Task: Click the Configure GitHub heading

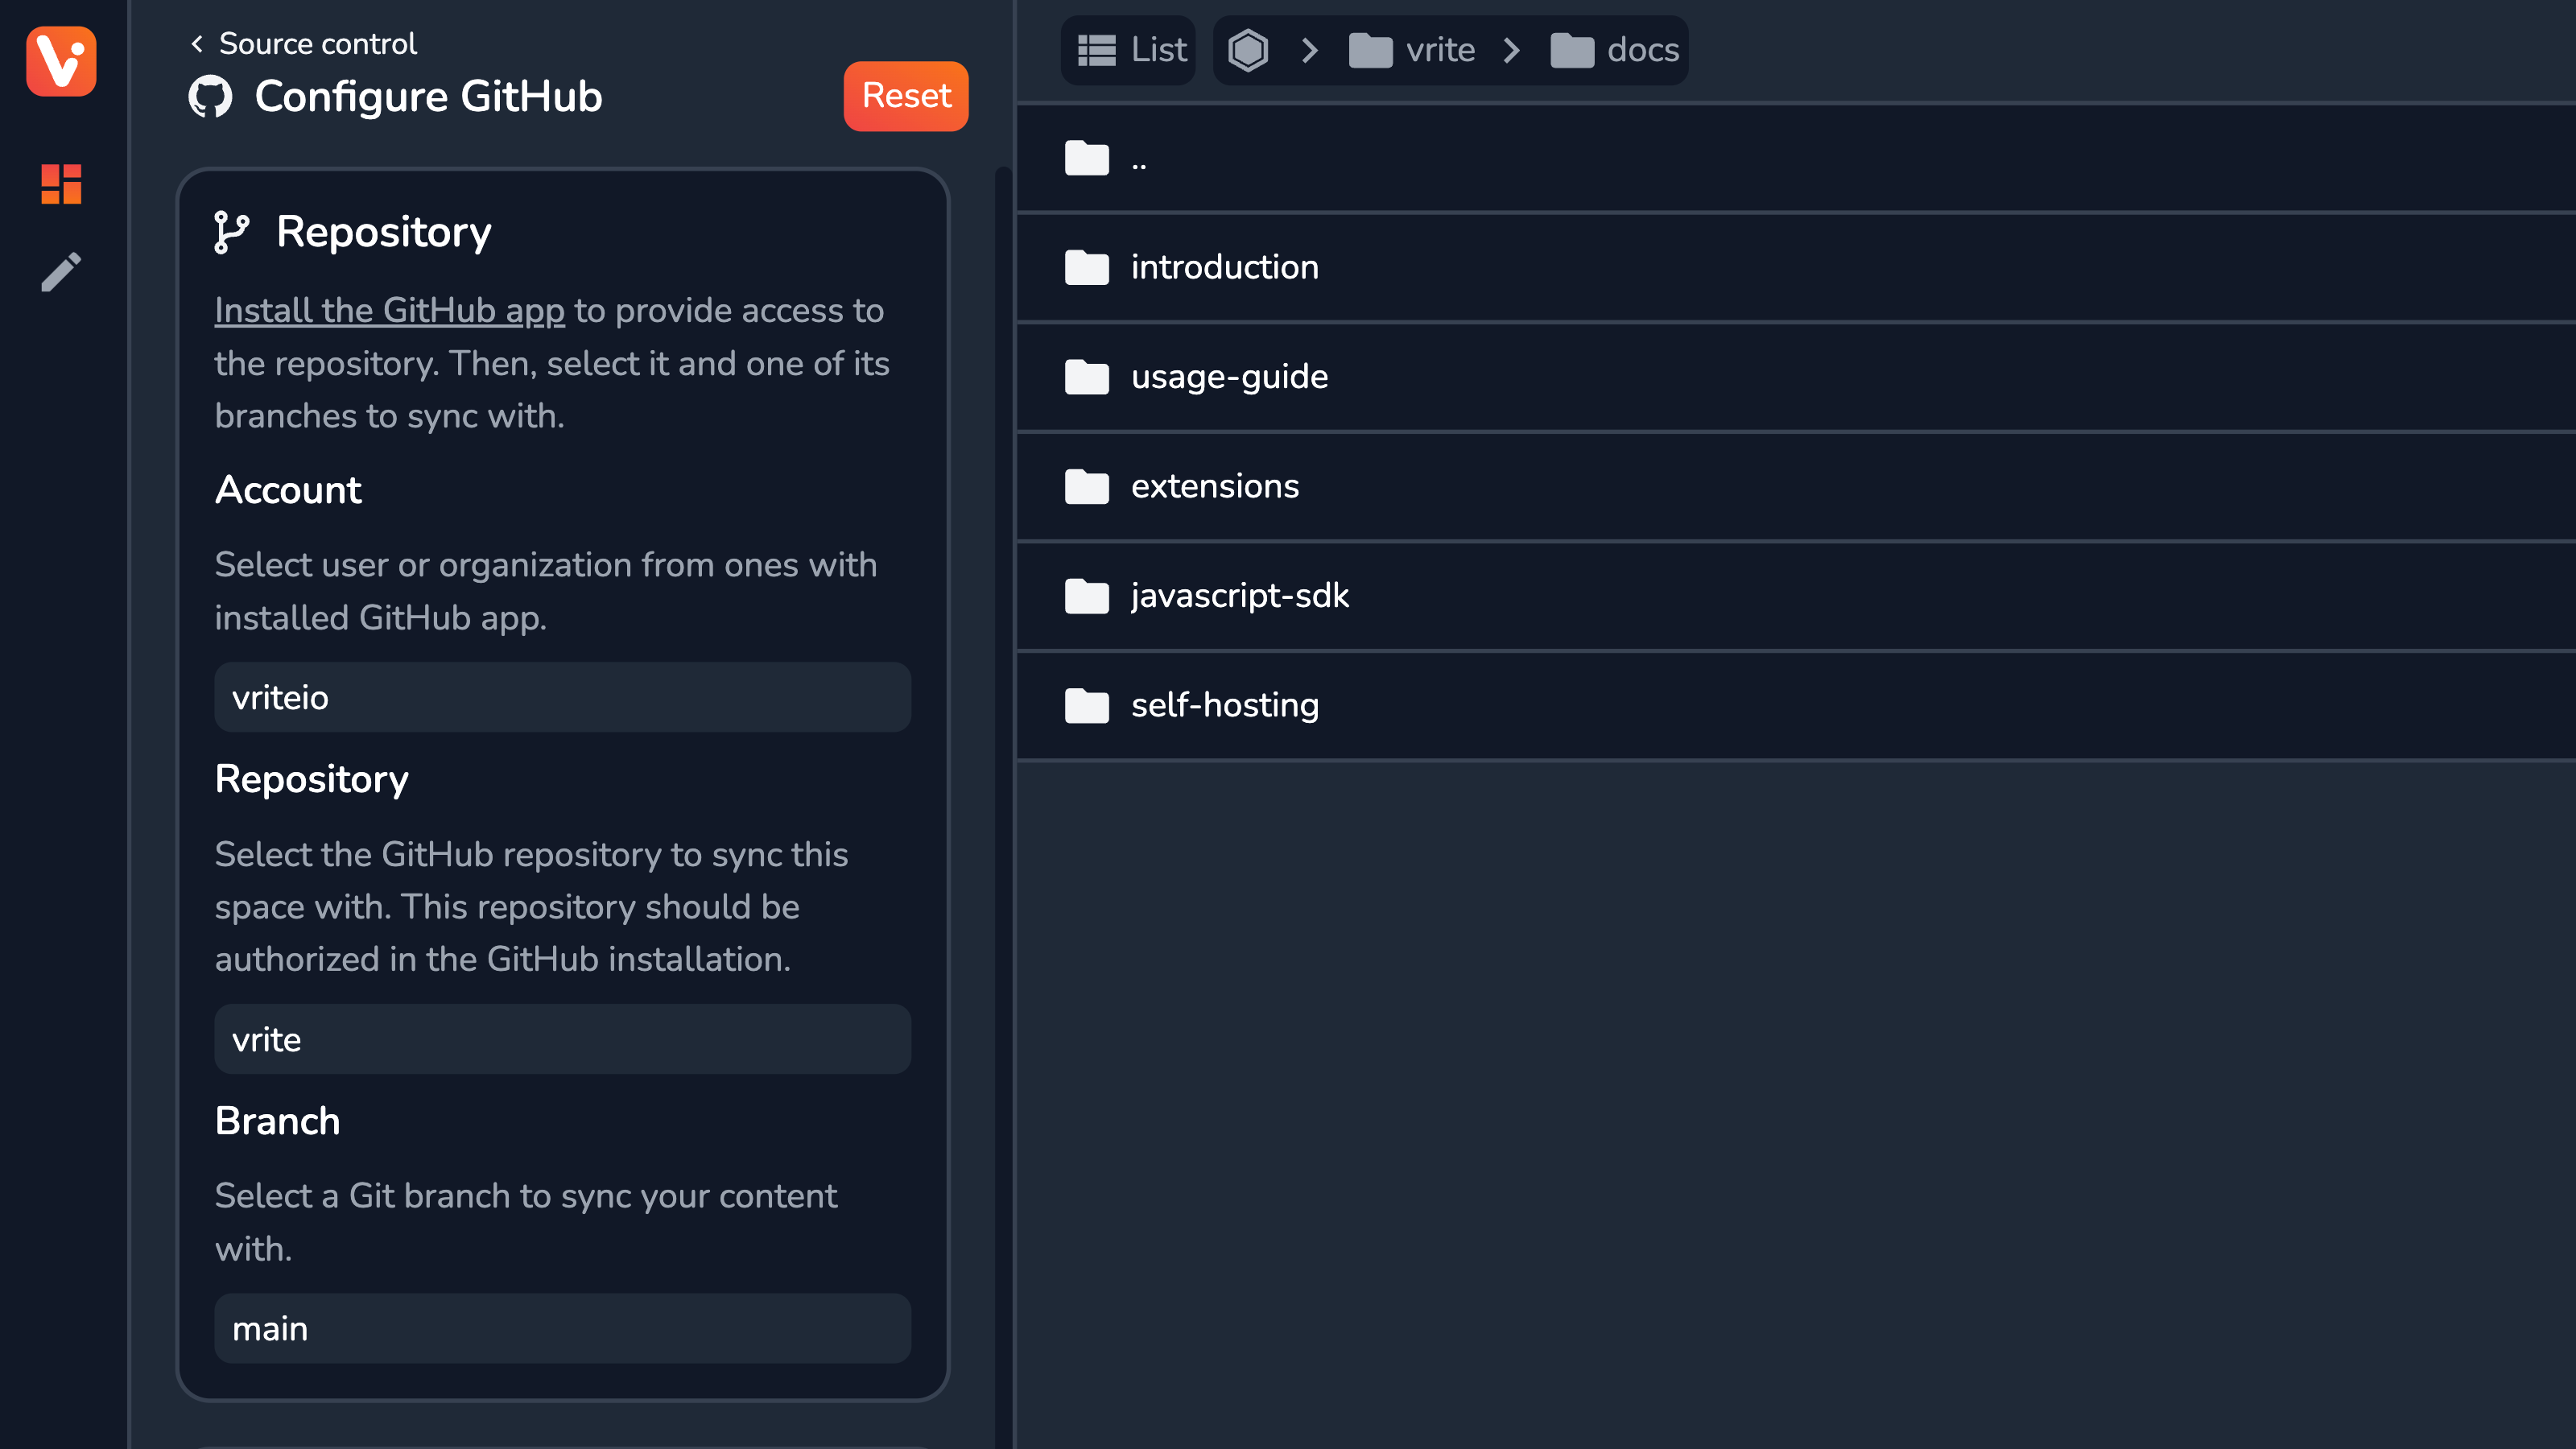Action: [428, 97]
